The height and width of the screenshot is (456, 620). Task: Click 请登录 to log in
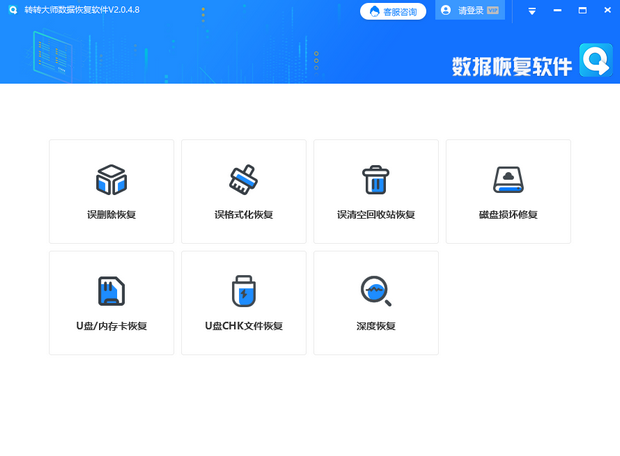click(x=471, y=11)
